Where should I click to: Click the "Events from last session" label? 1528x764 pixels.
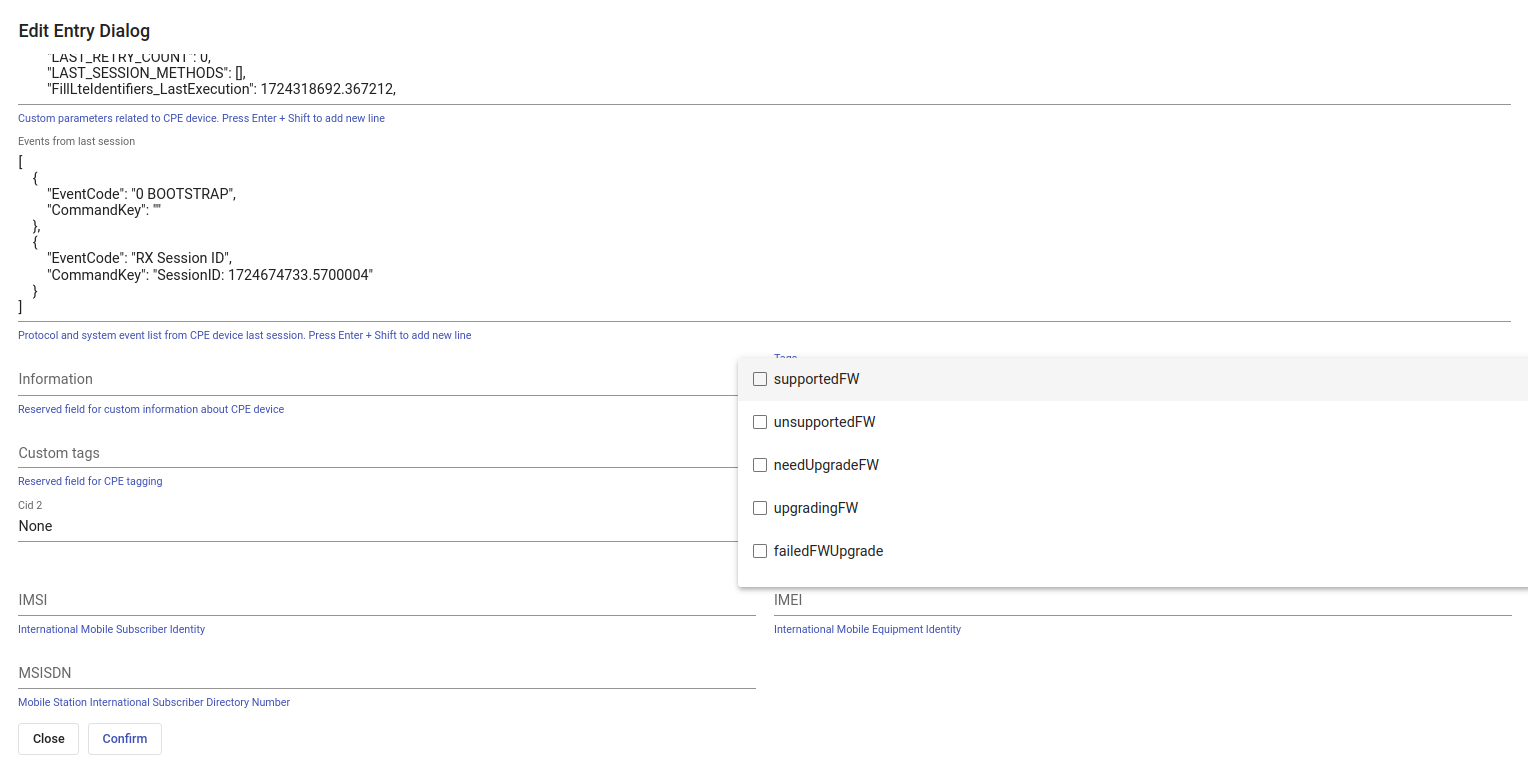tap(76, 141)
